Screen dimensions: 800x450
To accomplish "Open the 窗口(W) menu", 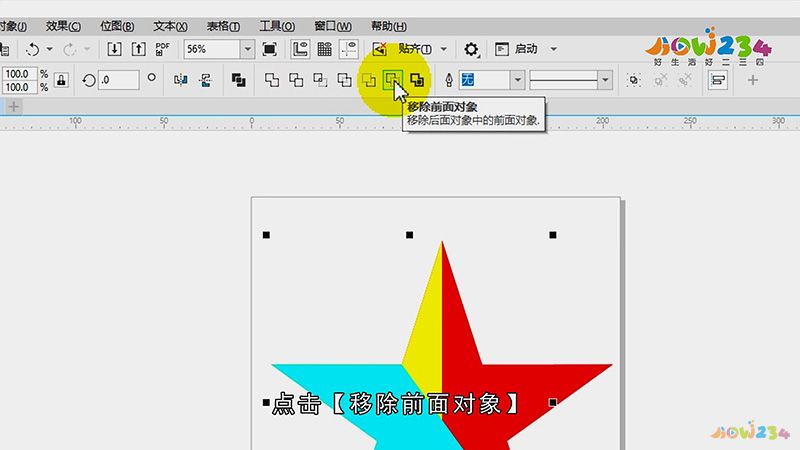I will [333, 26].
